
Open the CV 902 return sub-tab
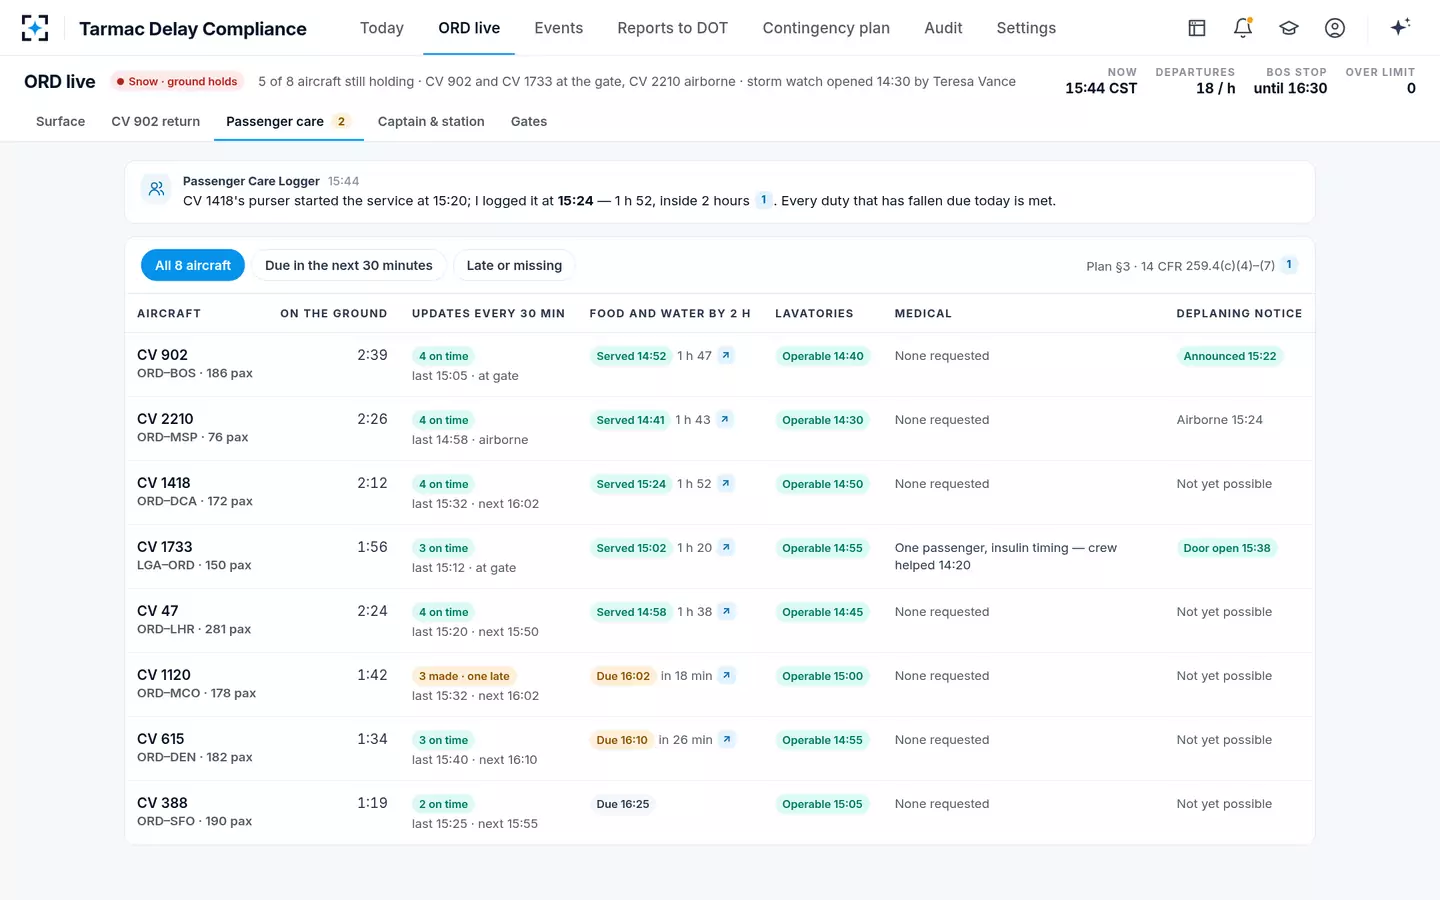pos(156,121)
